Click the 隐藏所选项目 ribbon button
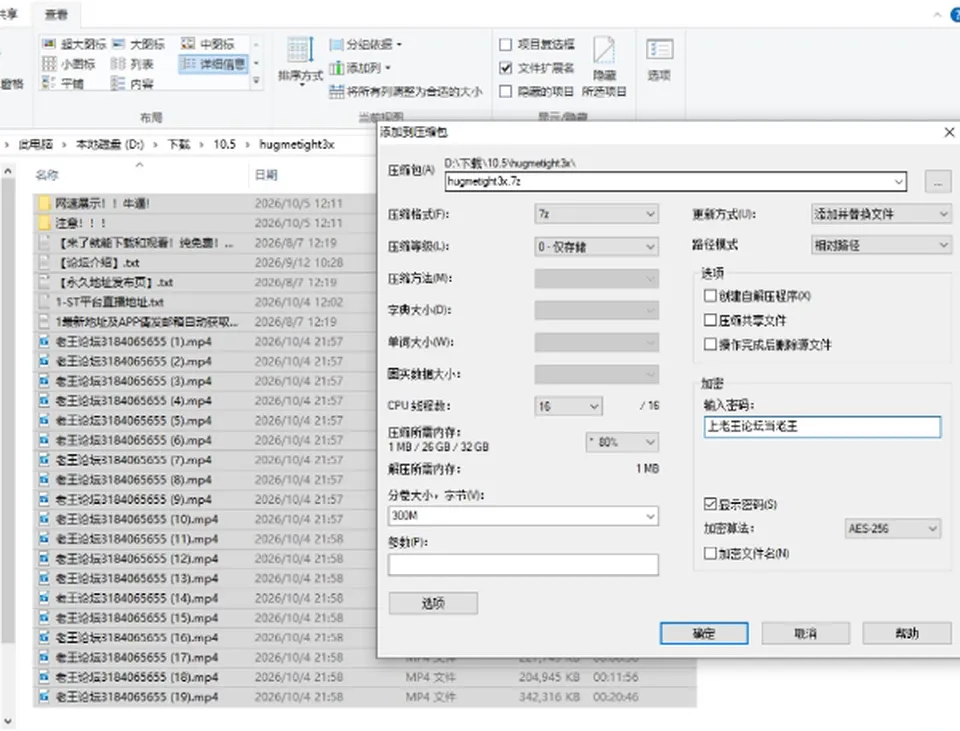 (604, 67)
